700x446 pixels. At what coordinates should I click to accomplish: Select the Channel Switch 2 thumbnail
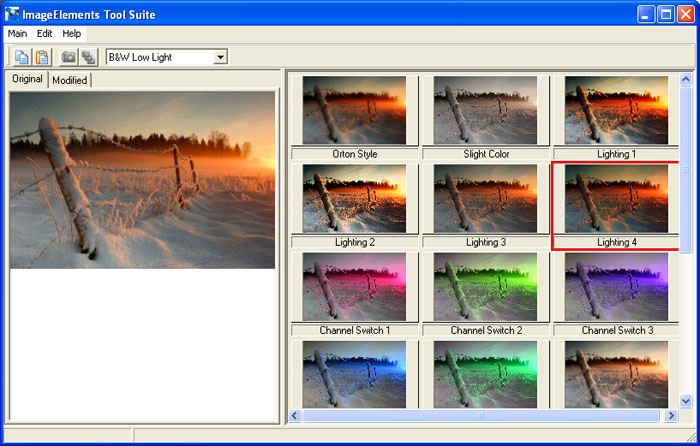coord(485,287)
